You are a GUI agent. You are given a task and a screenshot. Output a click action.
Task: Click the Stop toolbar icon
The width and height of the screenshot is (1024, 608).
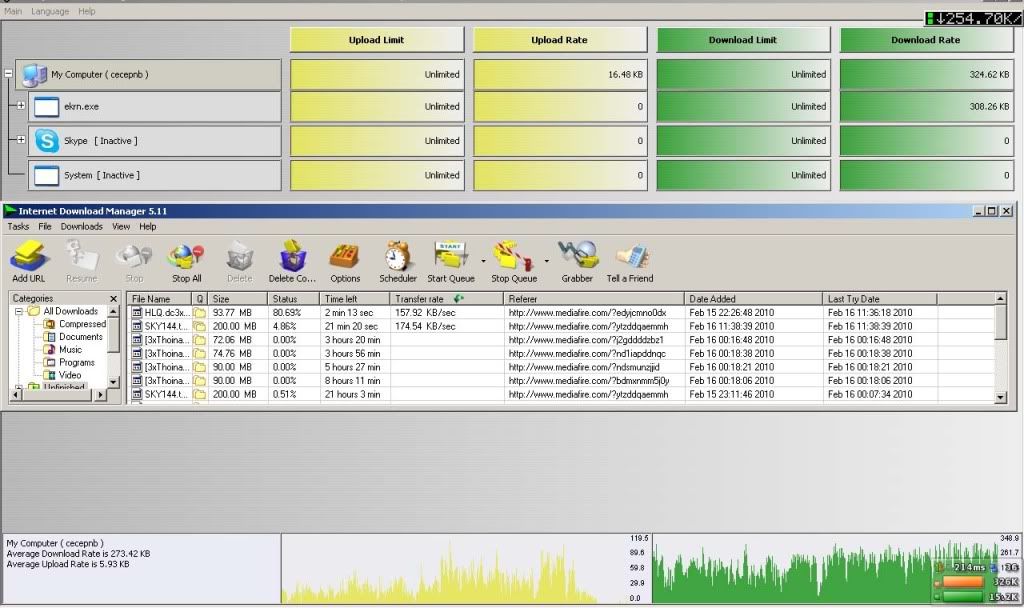[134, 255]
